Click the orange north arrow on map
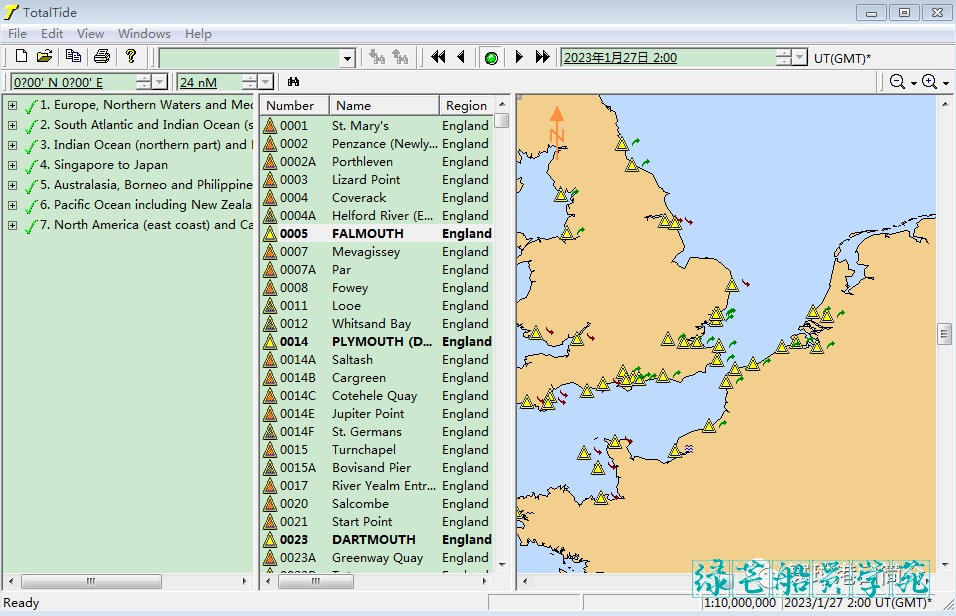This screenshot has width=956, height=616. (557, 132)
